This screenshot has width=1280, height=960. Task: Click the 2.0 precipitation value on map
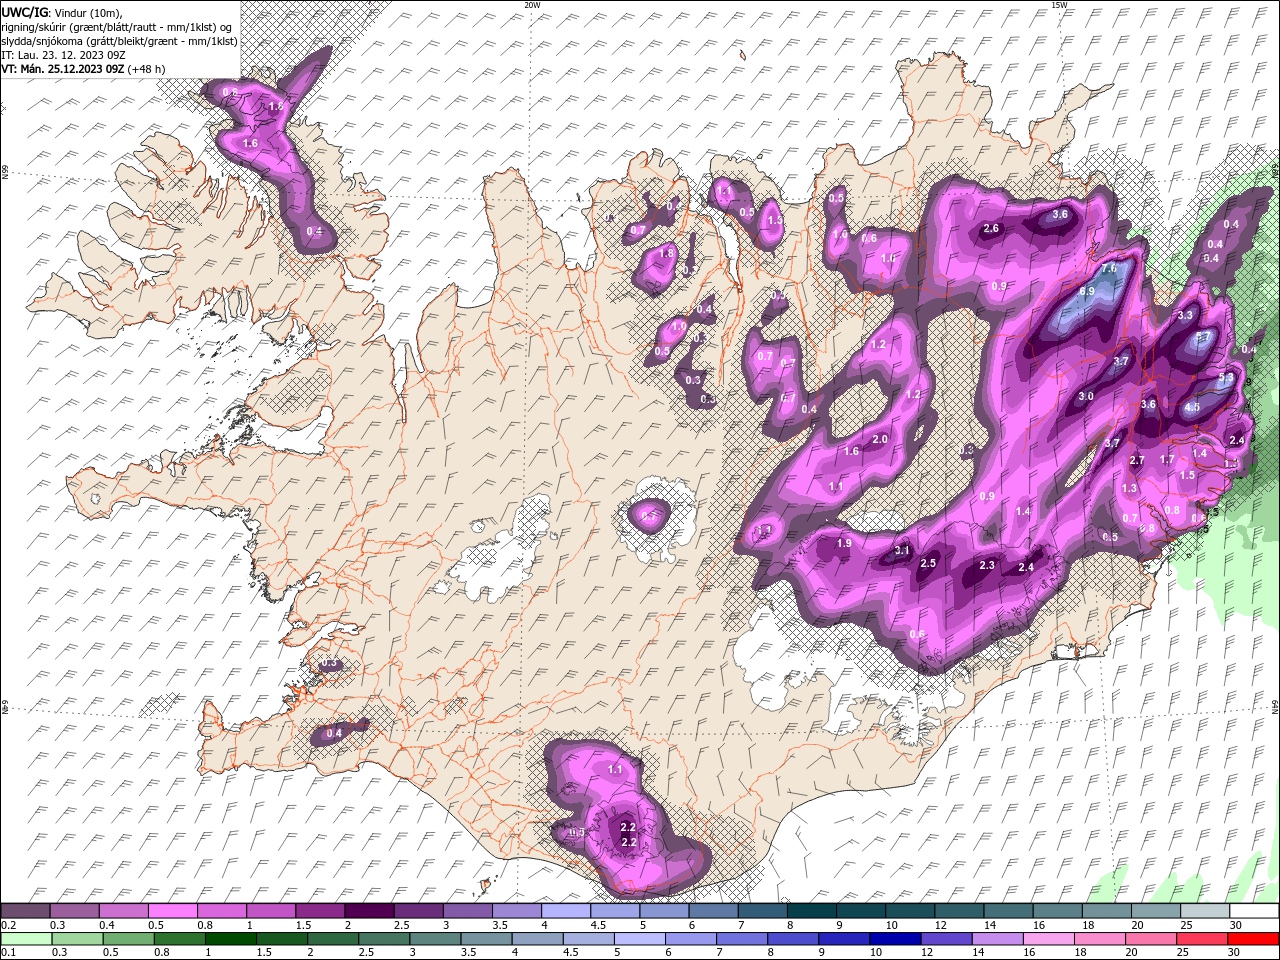click(880, 440)
